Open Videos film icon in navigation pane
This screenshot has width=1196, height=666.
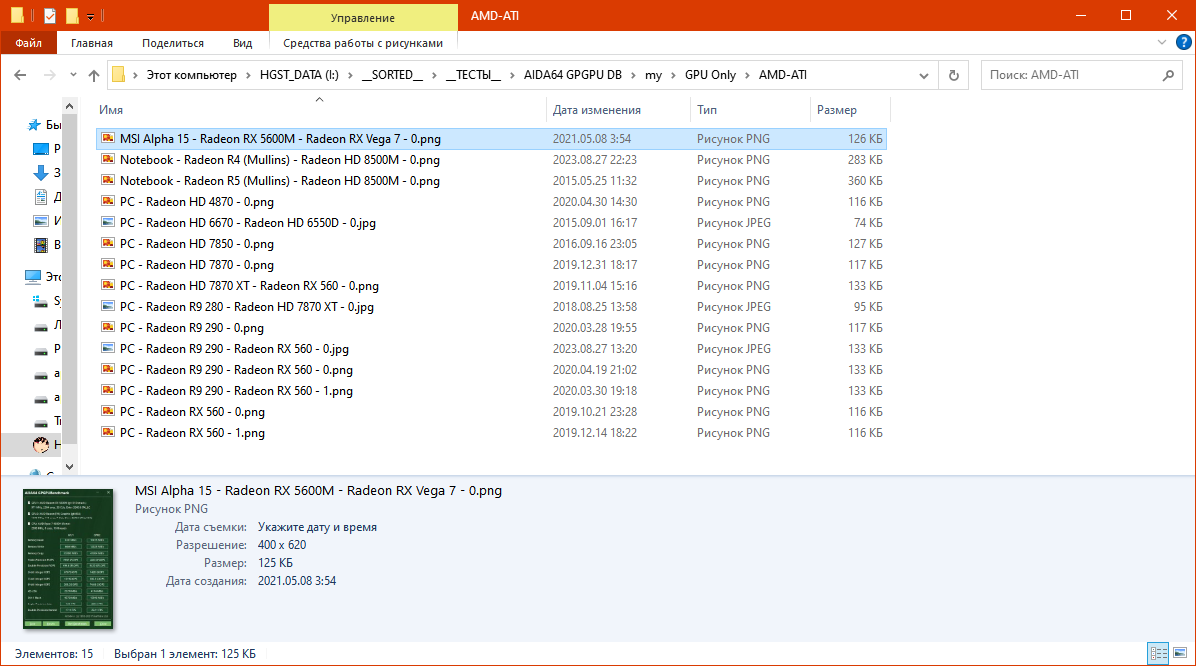[x=41, y=245]
